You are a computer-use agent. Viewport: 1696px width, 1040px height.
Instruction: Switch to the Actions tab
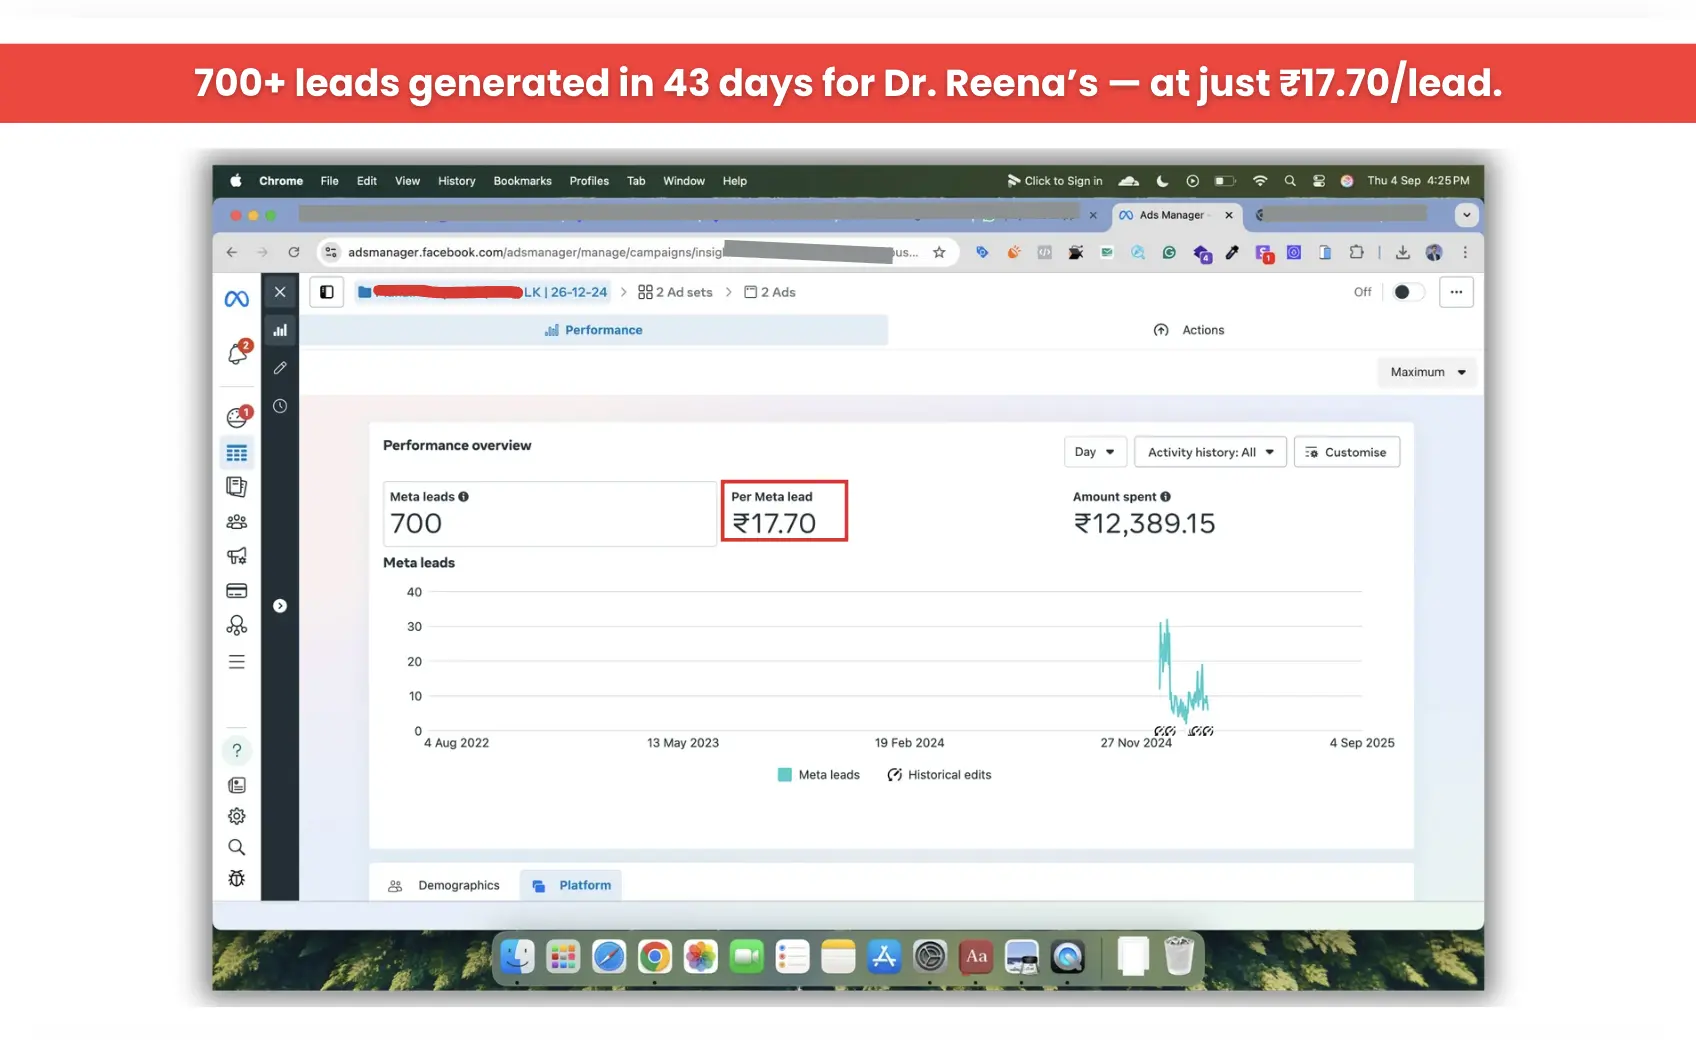click(1189, 330)
